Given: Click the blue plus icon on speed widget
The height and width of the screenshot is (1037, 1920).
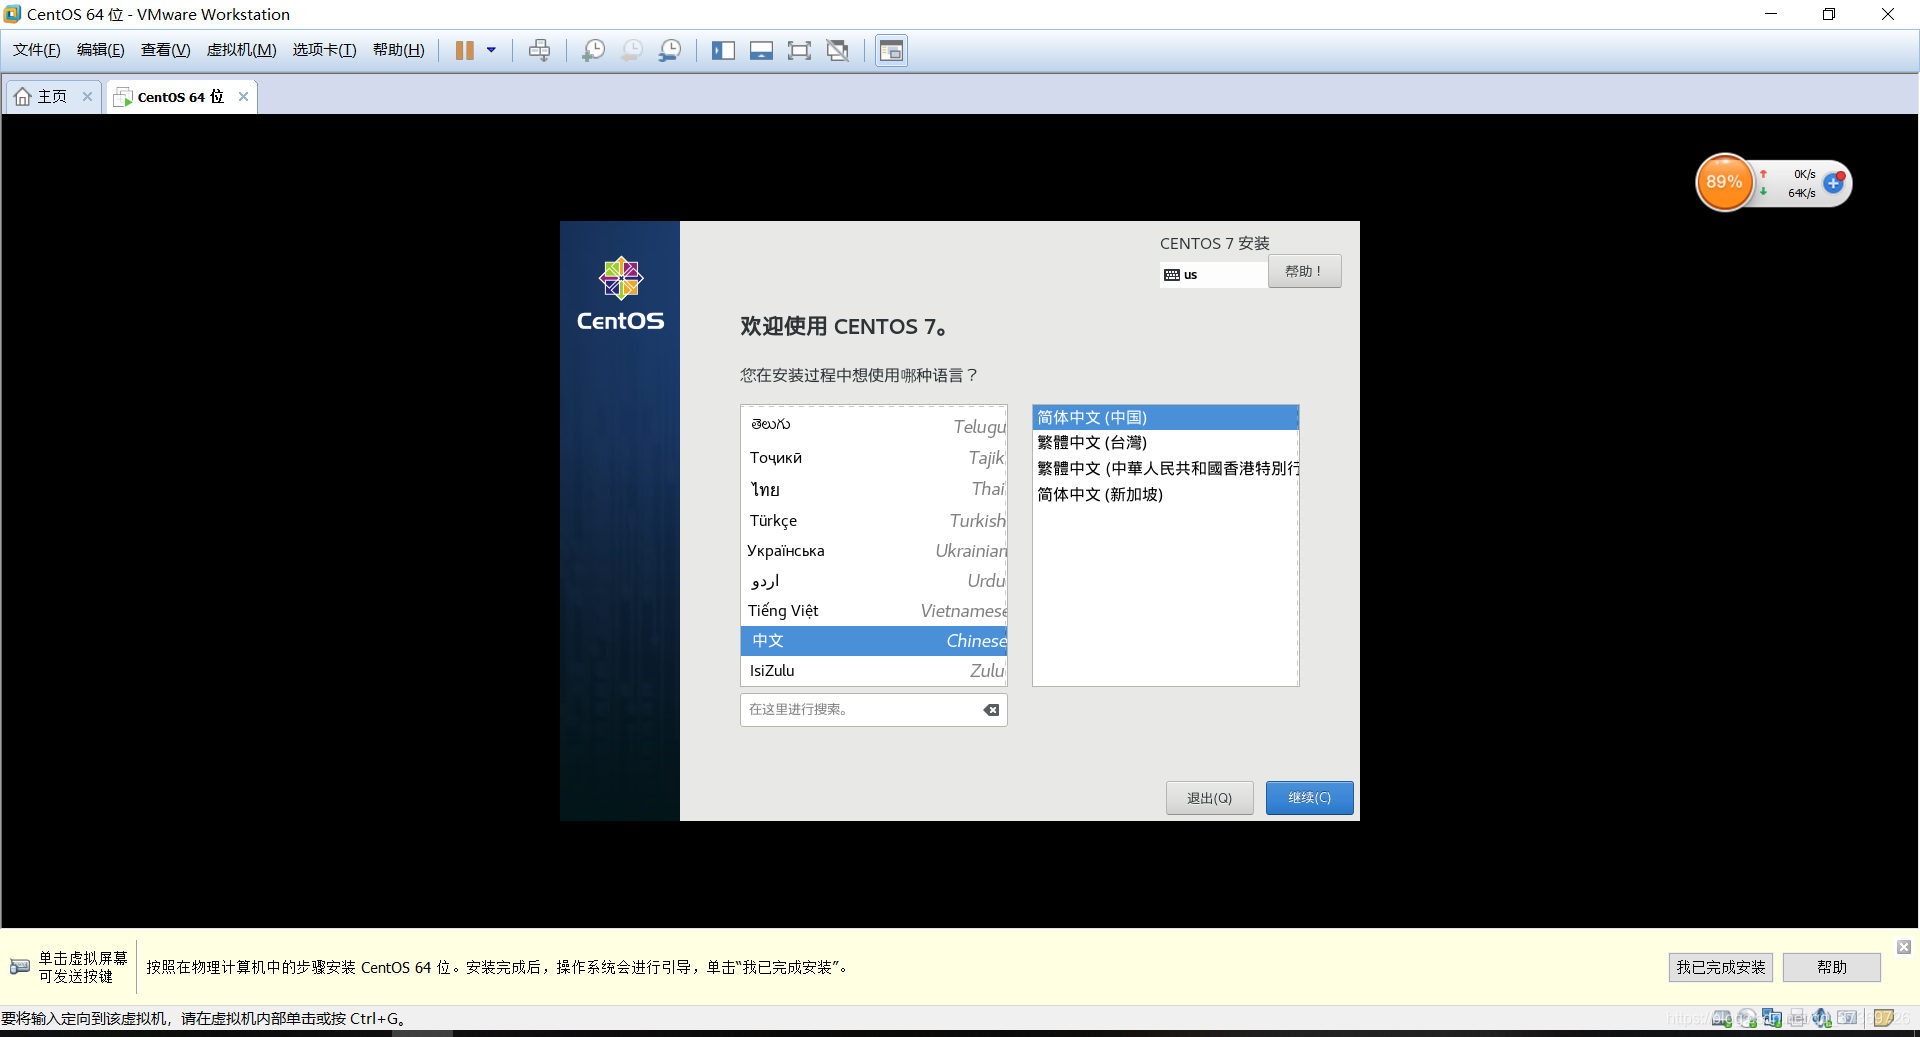Looking at the screenshot, I should point(1833,182).
